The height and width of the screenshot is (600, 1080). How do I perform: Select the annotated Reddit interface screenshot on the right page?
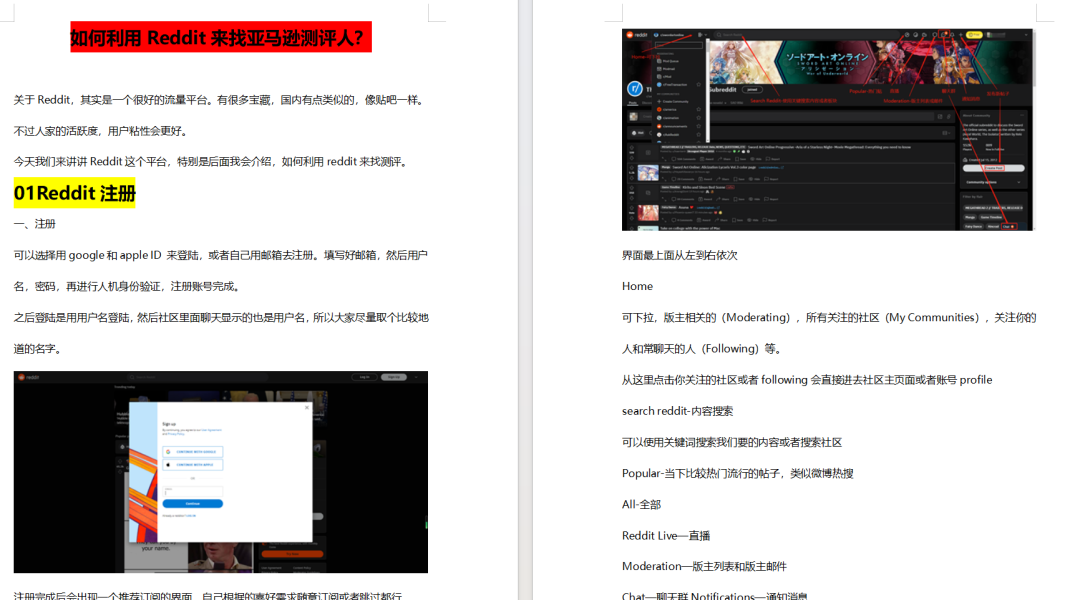coord(828,130)
